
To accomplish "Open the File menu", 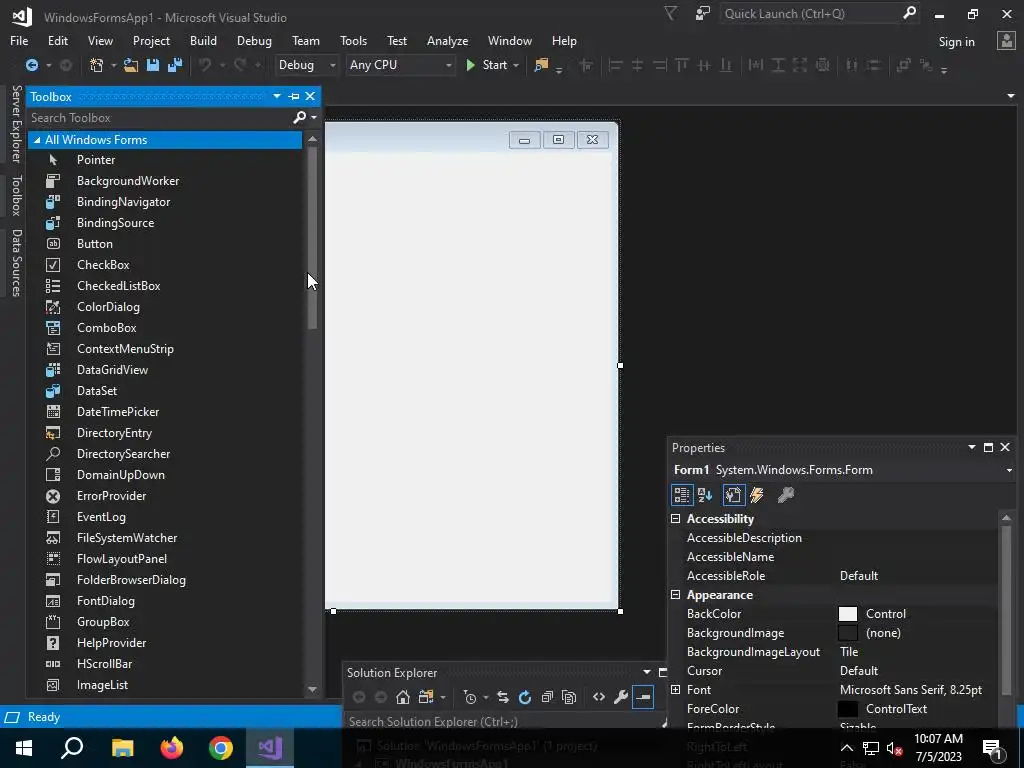I will tap(19, 40).
